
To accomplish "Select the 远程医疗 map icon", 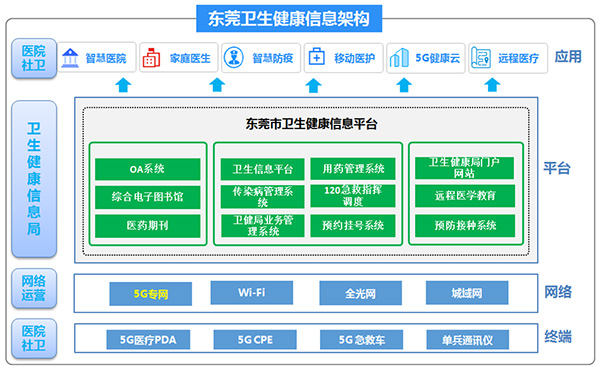I will [481, 58].
